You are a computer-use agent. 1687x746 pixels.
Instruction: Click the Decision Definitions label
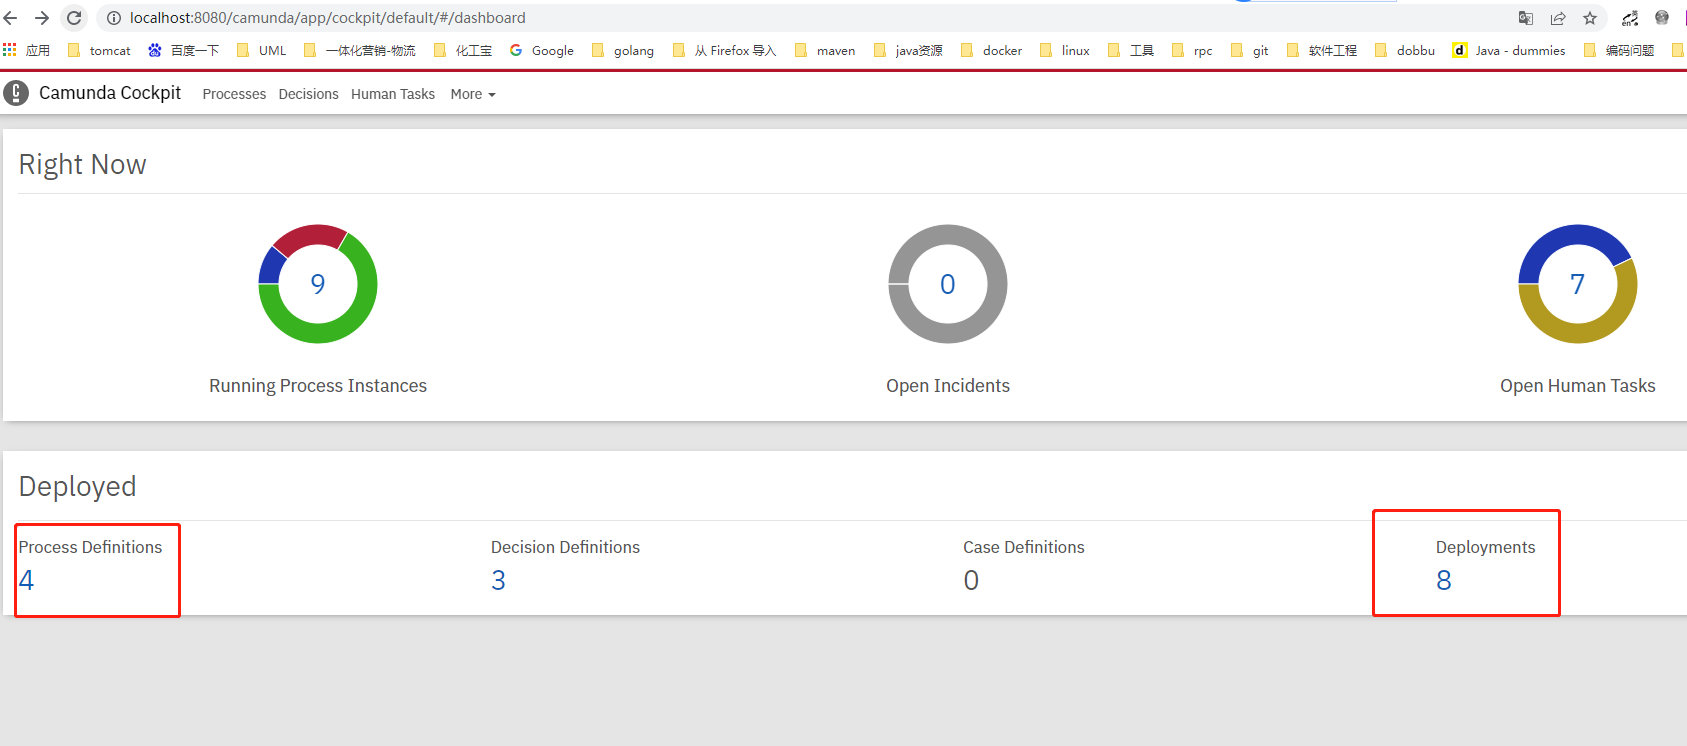565,547
